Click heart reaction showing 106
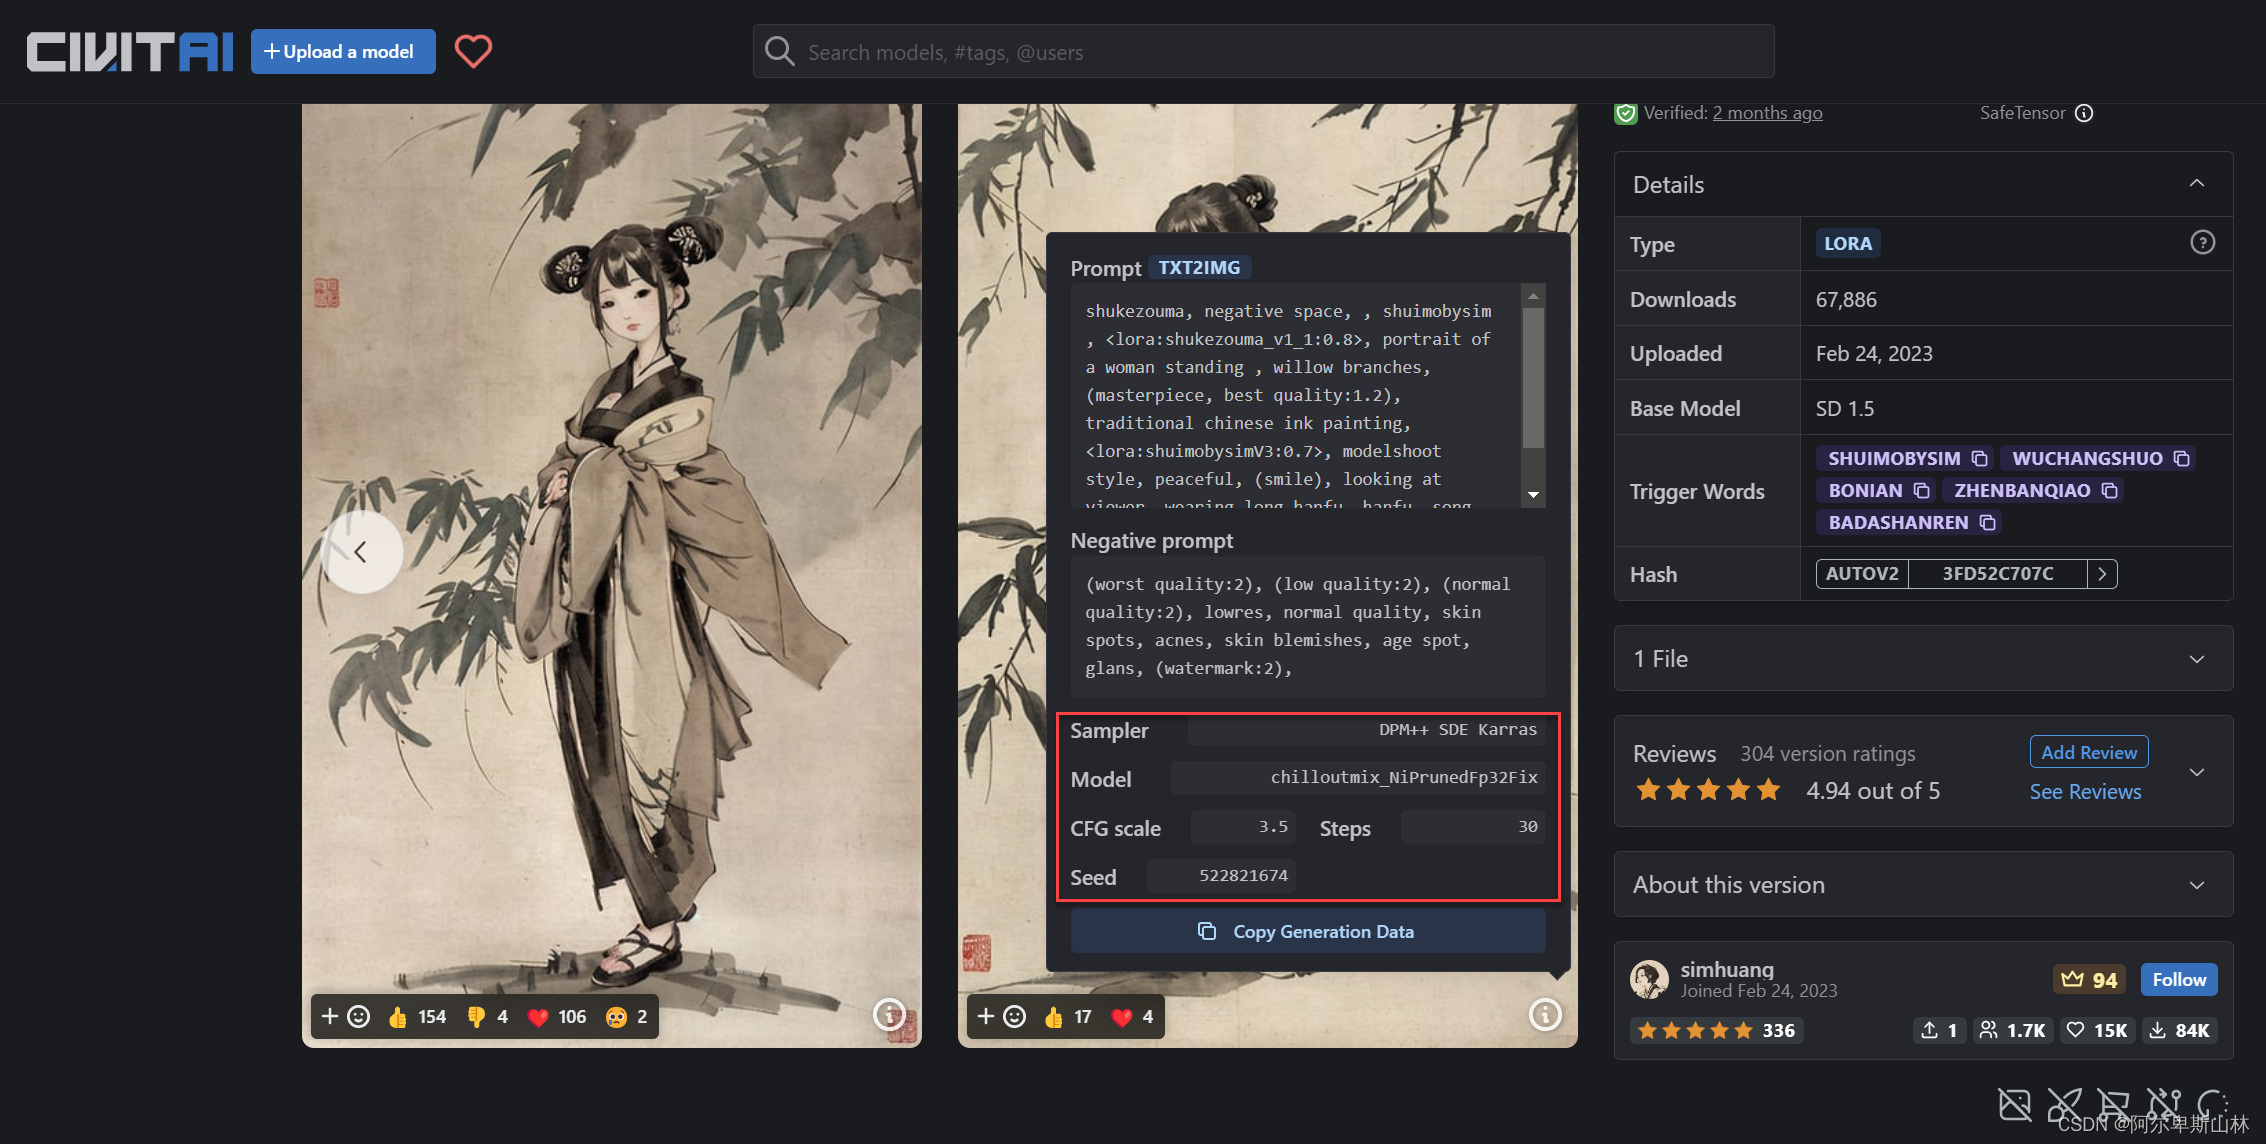The image size is (2266, 1144). [x=557, y=1017]
